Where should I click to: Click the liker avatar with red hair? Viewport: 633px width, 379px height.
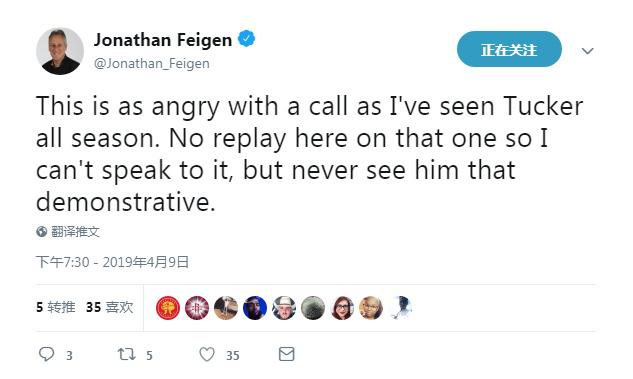pyautogui.click(x=342, y=308)
